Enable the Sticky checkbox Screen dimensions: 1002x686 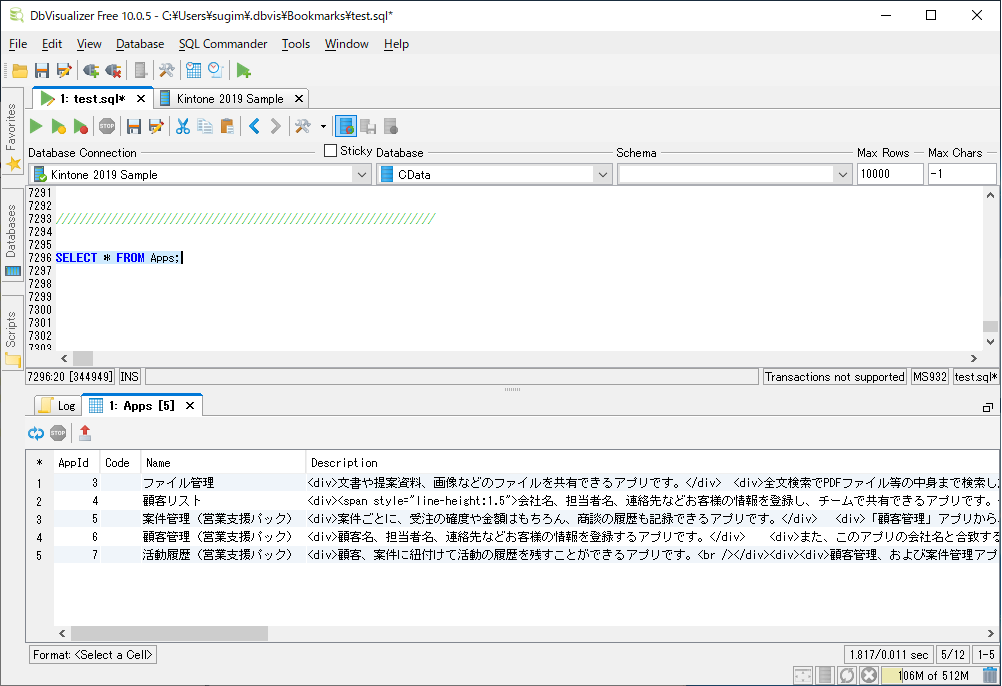(x=330, y=151)
